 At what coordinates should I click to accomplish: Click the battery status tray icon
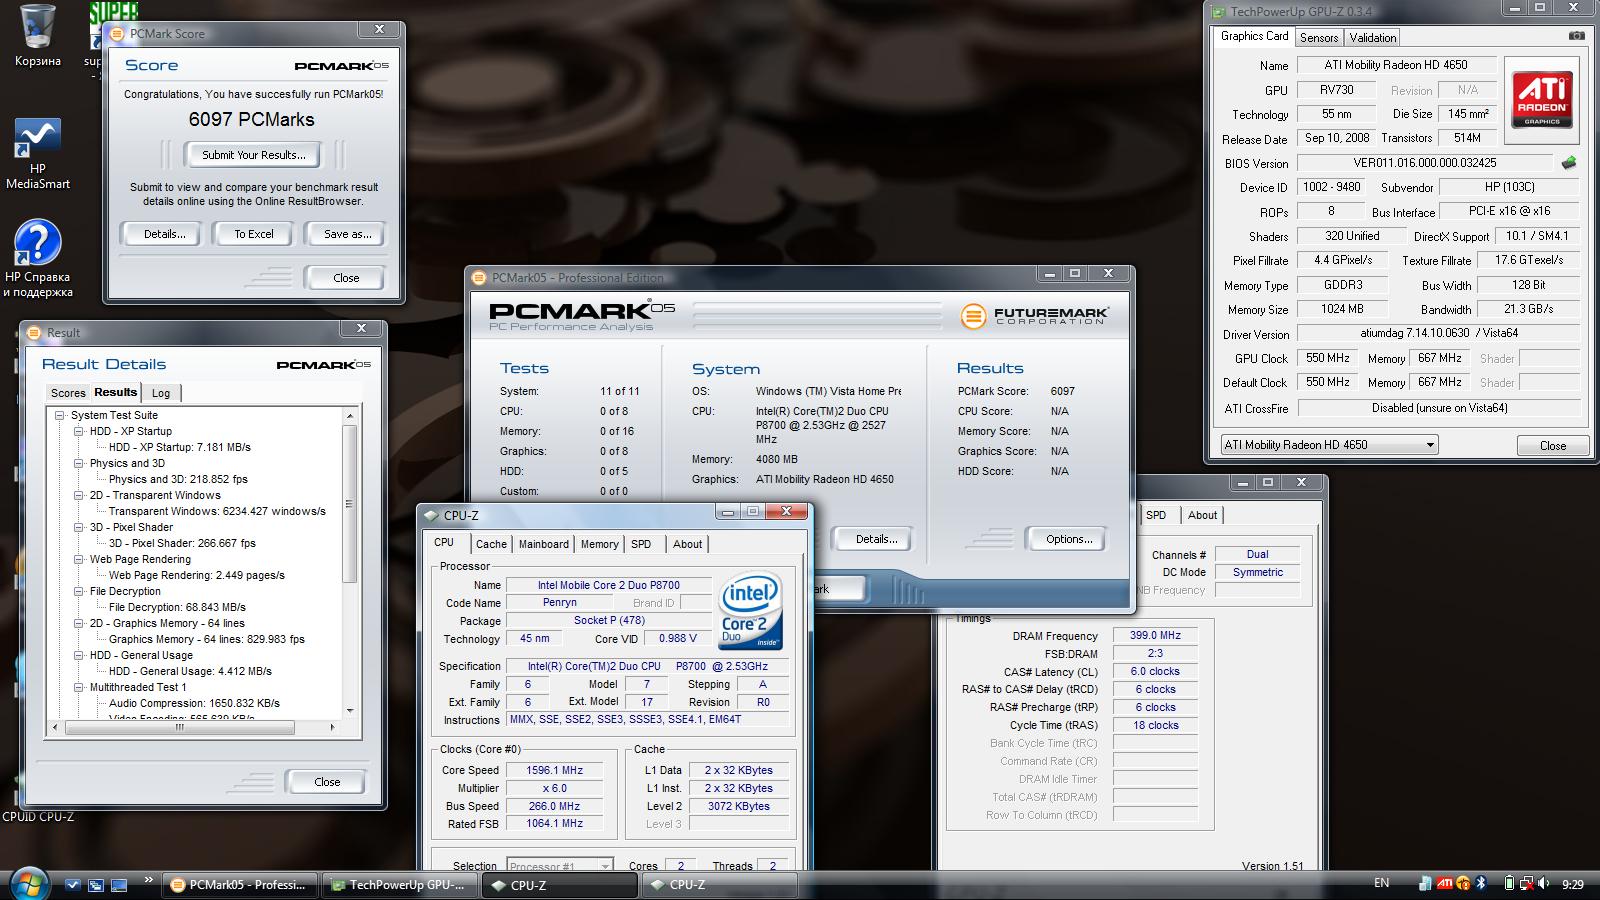point(1509,884)
